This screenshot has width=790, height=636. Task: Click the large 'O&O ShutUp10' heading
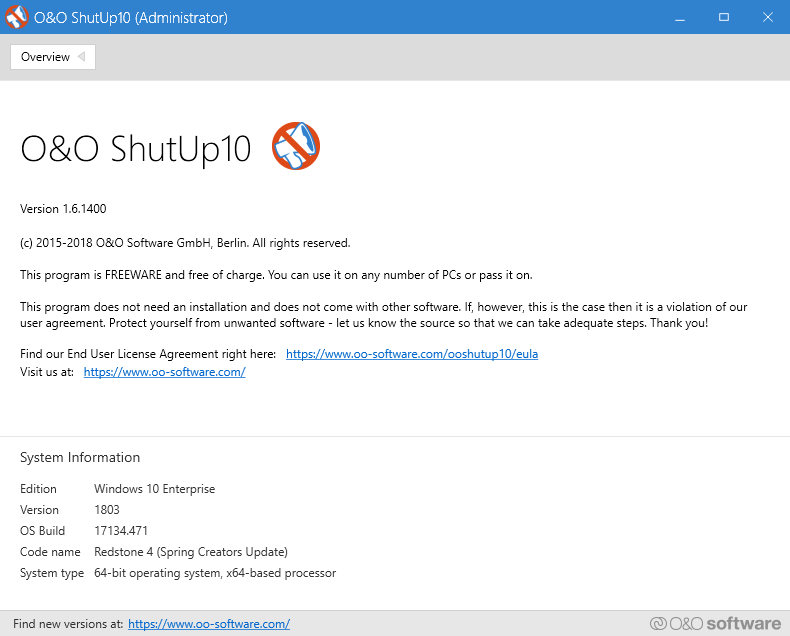pos(136,149)
